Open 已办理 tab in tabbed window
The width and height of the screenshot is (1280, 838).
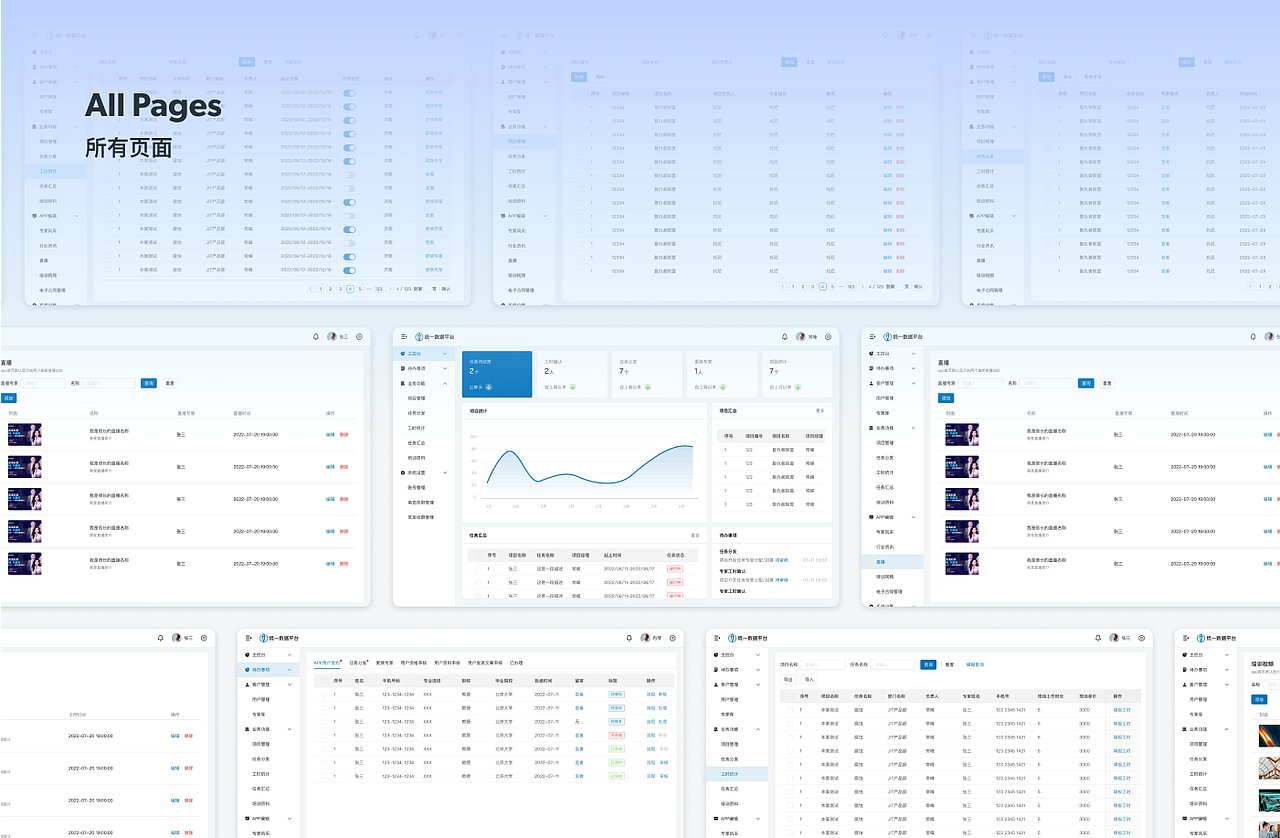(x=516, y=663)
